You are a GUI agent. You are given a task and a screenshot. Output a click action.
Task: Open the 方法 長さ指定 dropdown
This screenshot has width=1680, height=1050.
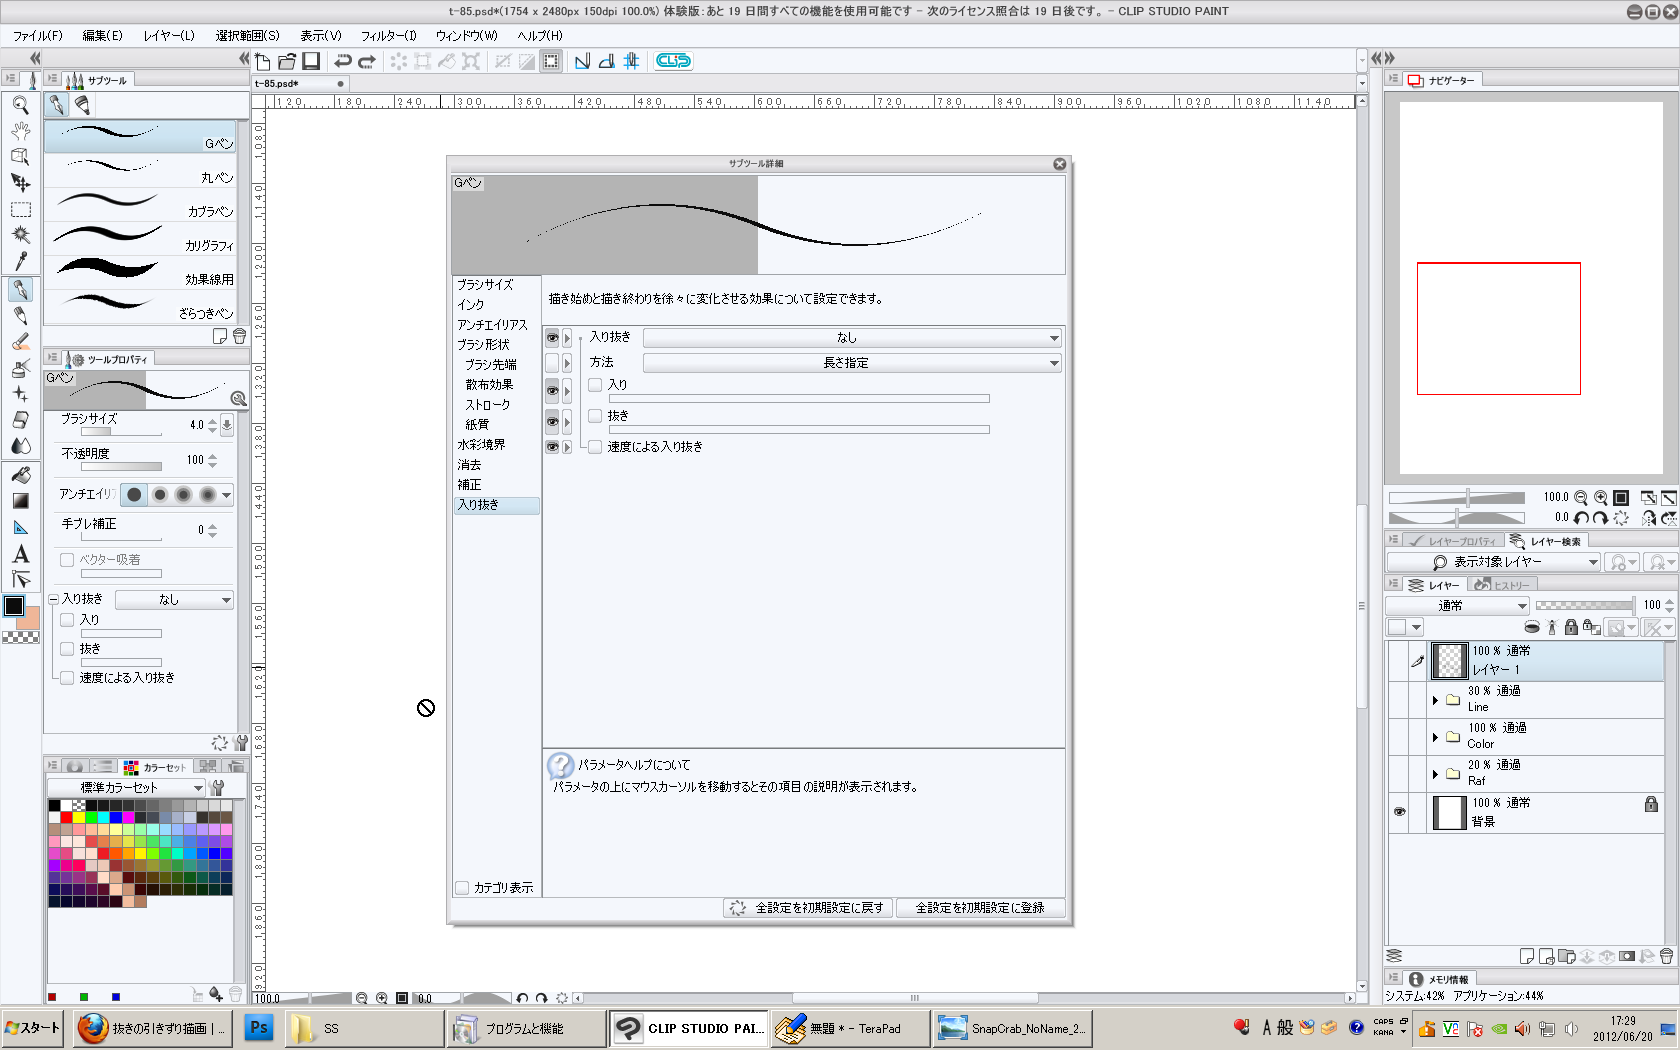[851, 363]
